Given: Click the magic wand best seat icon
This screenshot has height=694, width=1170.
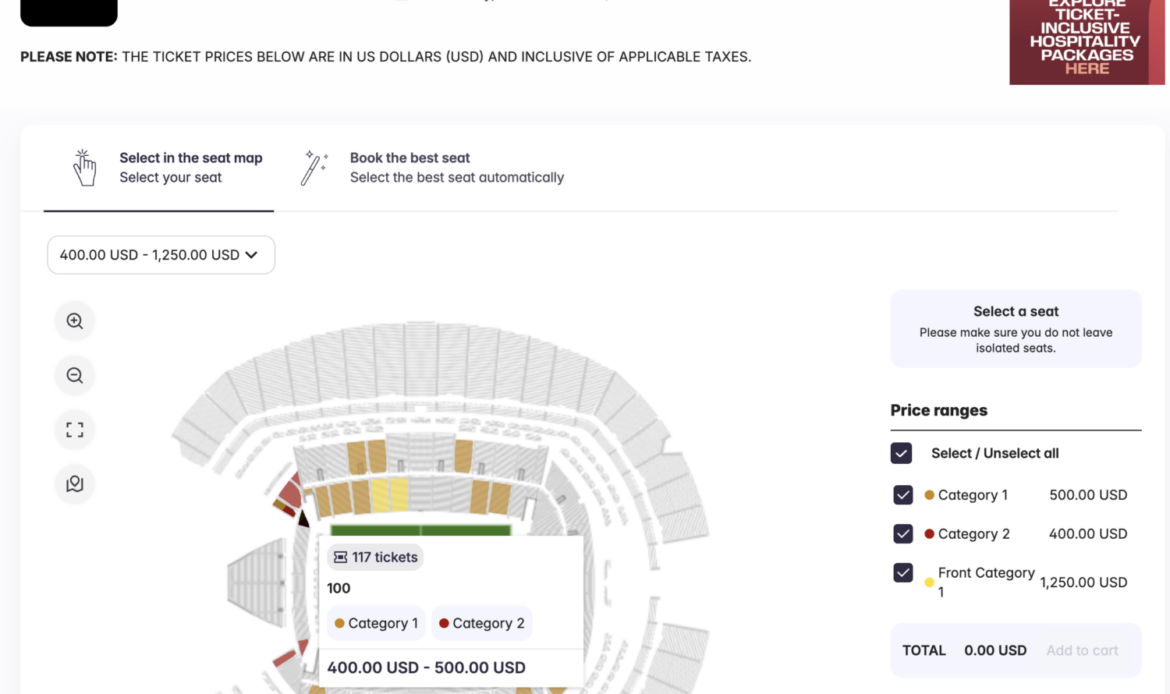Looking at the screenshot, I should click(x=314, y=168).
